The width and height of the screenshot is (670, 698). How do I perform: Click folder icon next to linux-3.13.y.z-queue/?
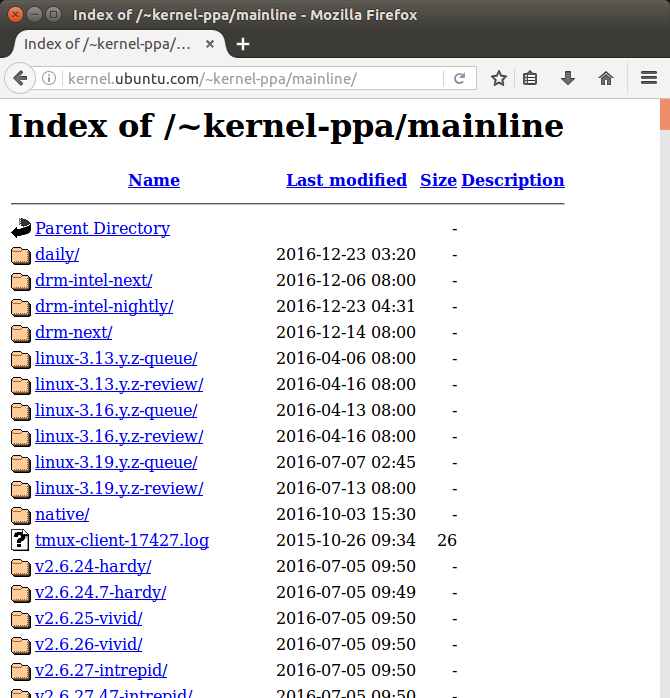pyautogui.click(x=21, y=359)
